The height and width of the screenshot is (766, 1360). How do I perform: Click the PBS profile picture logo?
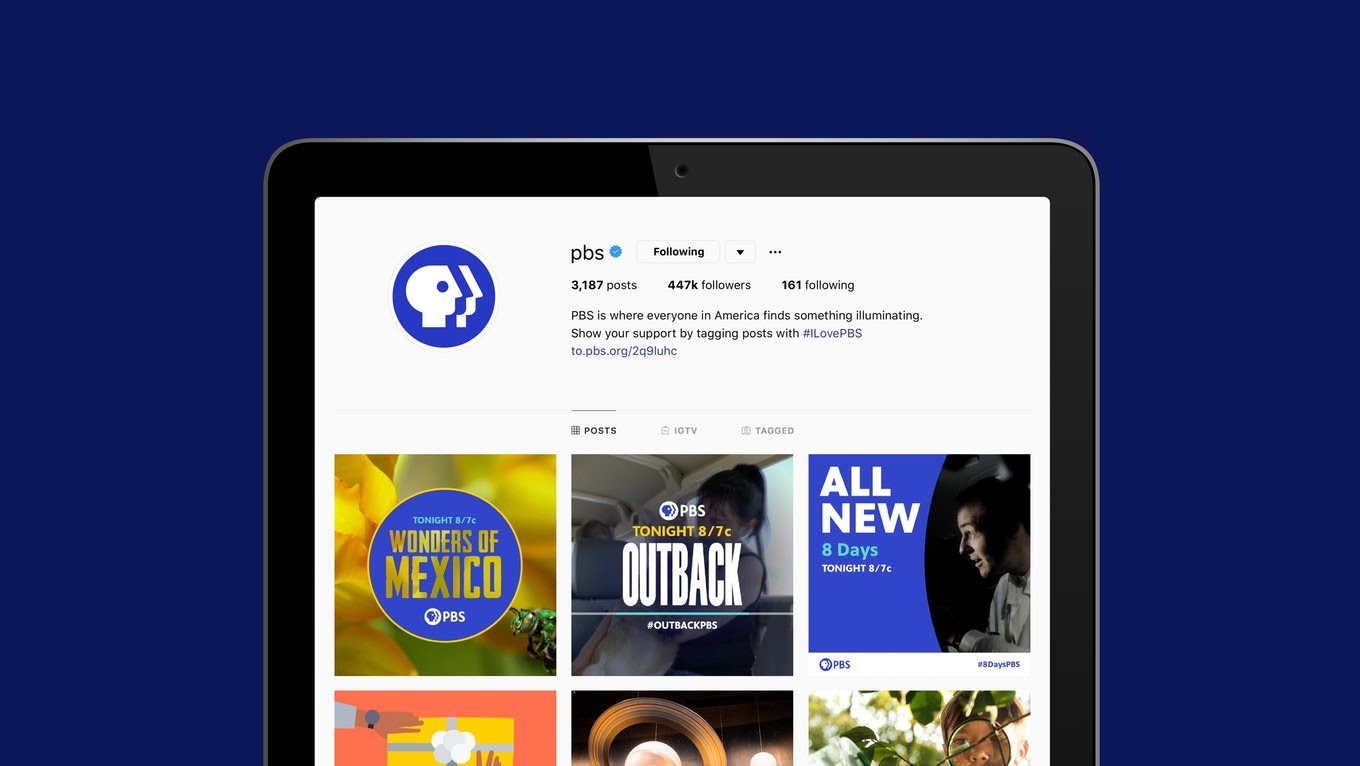444,297
